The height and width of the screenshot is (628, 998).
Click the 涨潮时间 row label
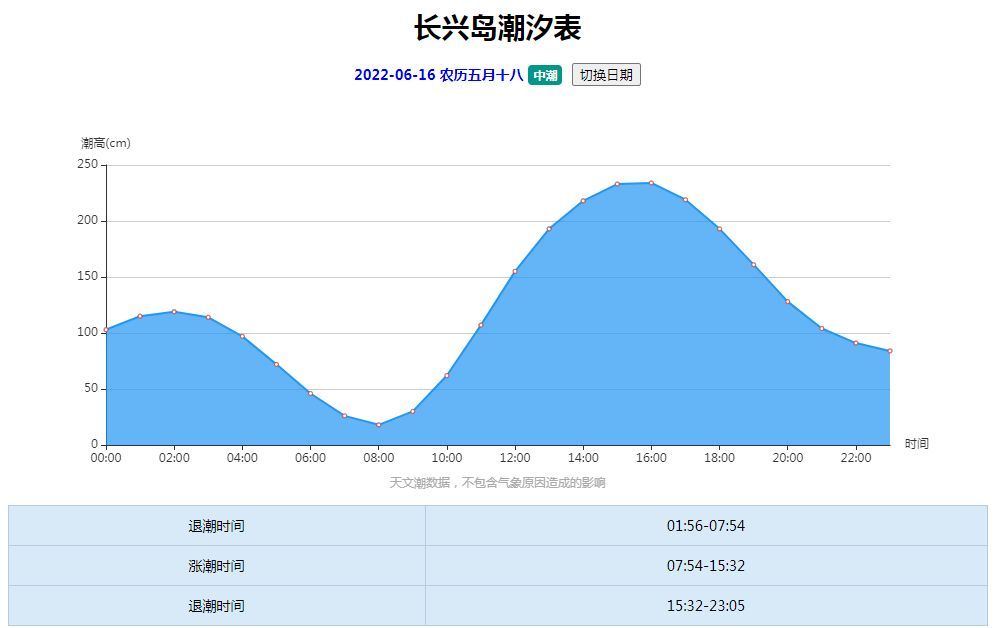point(216,566)
